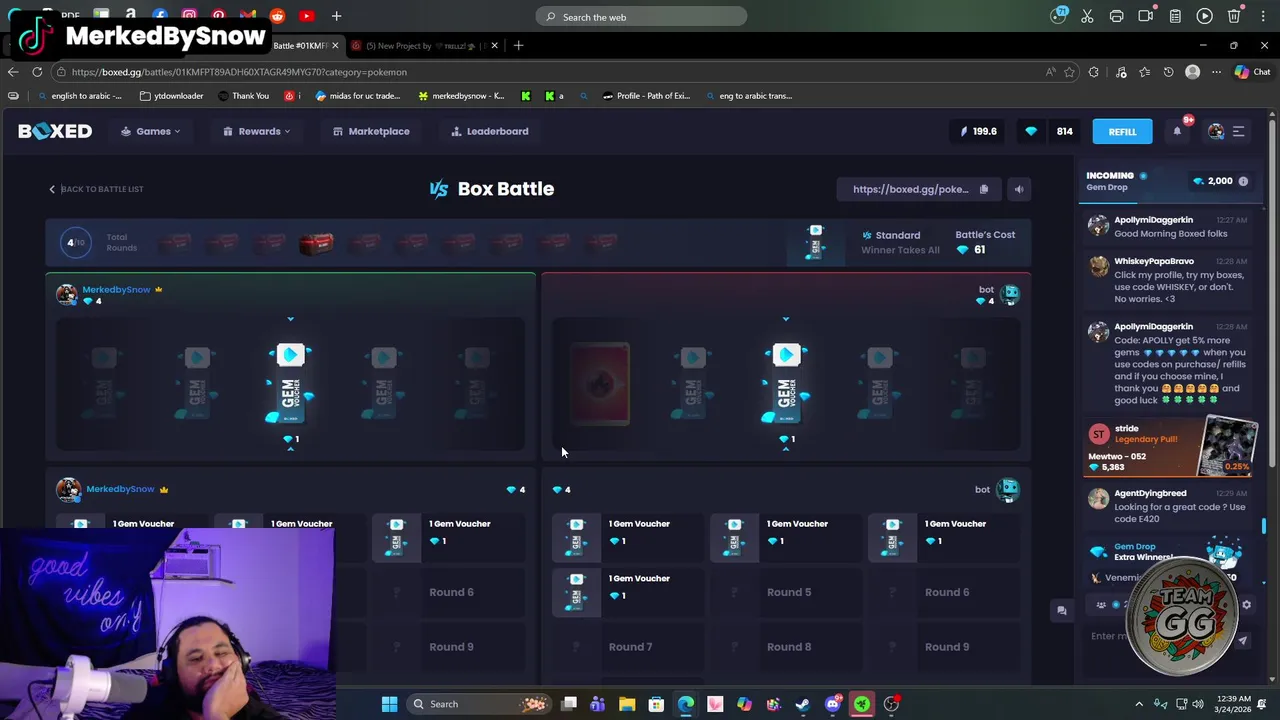
Task: Show hidden system tray icons
Action: click(1139, 704)
